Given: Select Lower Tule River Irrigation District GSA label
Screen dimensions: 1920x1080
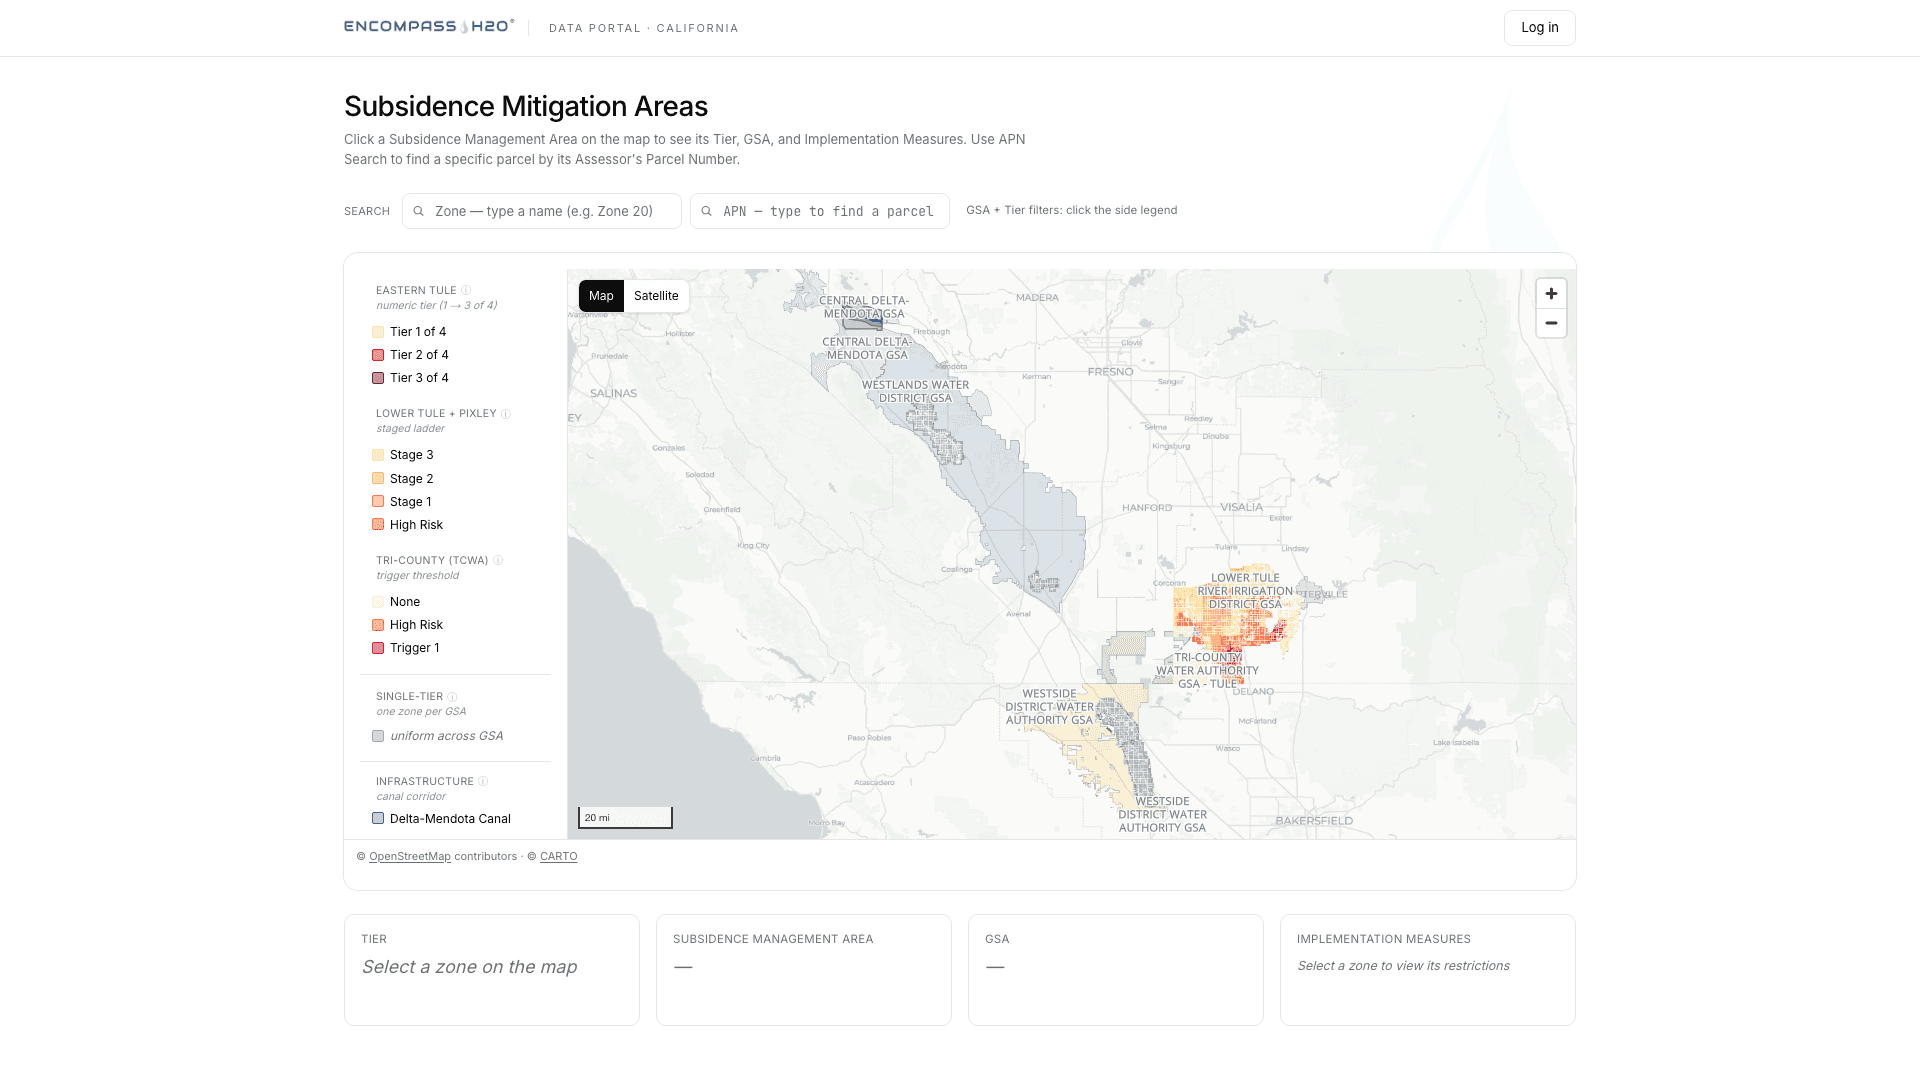Looking at the screenshot, I should 1245,591.
